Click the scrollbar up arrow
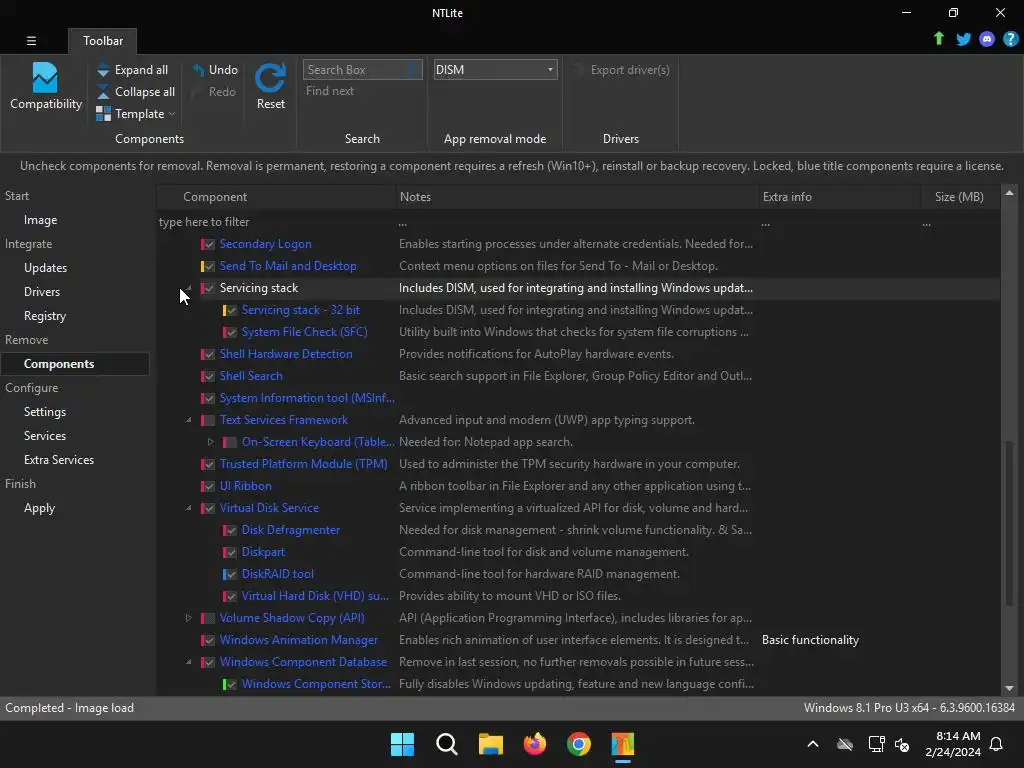The image size is (1024, 768). (1009, 193)
